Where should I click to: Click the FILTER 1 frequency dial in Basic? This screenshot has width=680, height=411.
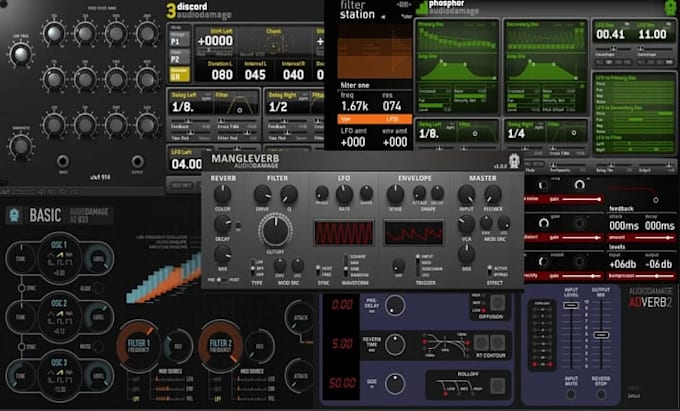point(138,346)
